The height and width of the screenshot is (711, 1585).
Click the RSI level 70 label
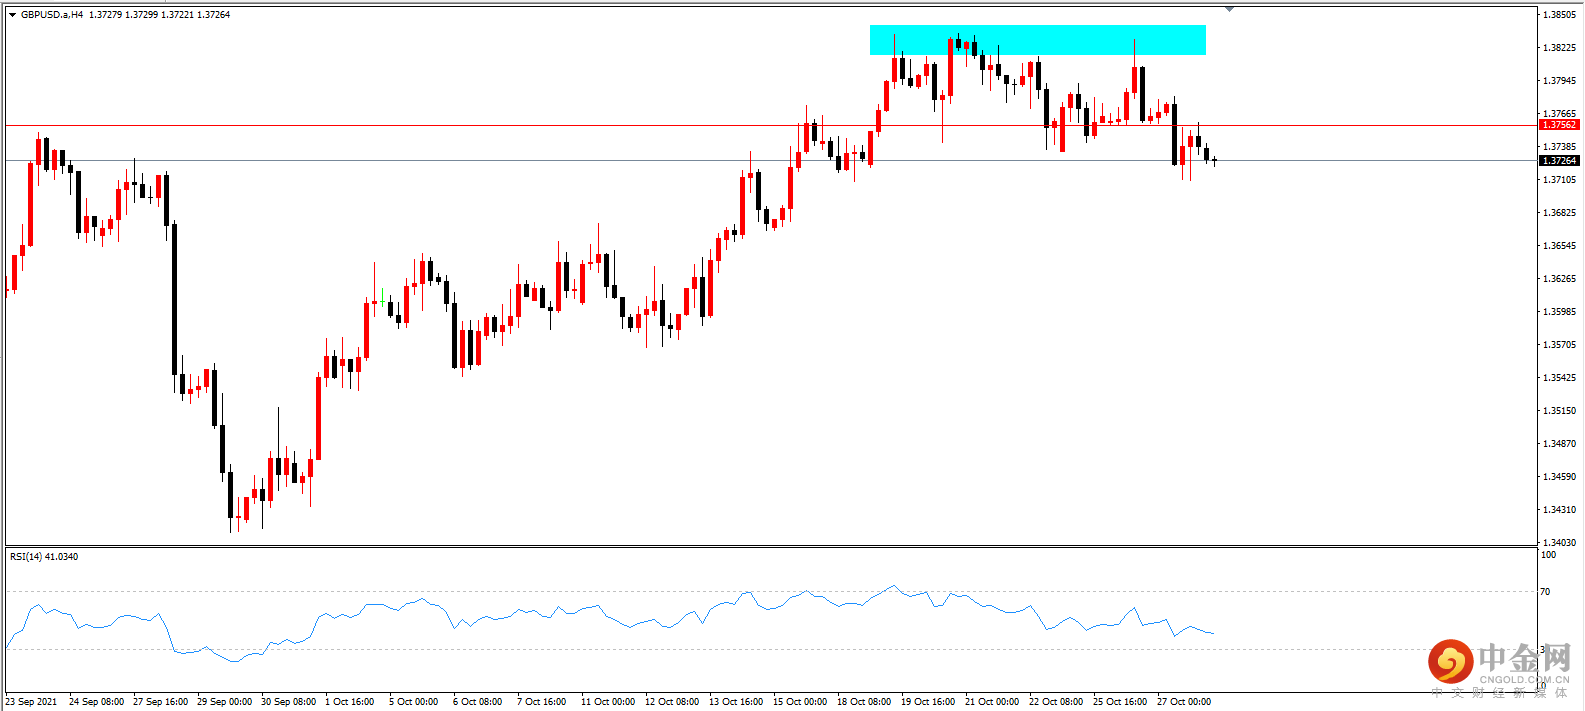[1545, 592]
